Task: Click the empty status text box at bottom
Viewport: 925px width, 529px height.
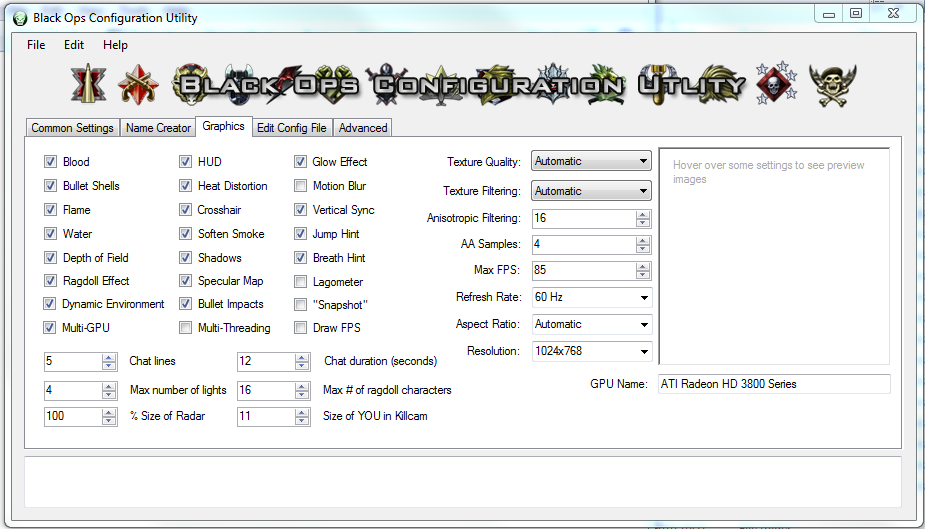Action: point(463,482)
